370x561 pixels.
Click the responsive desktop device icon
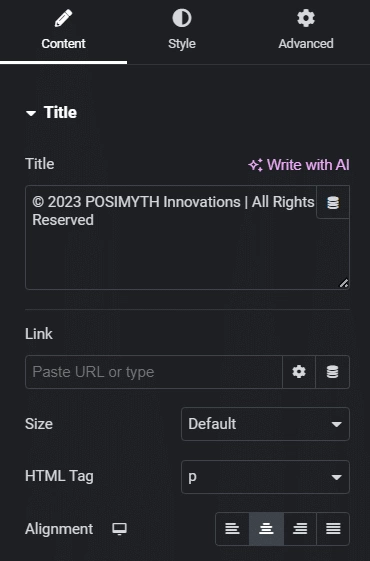point(120,529)
